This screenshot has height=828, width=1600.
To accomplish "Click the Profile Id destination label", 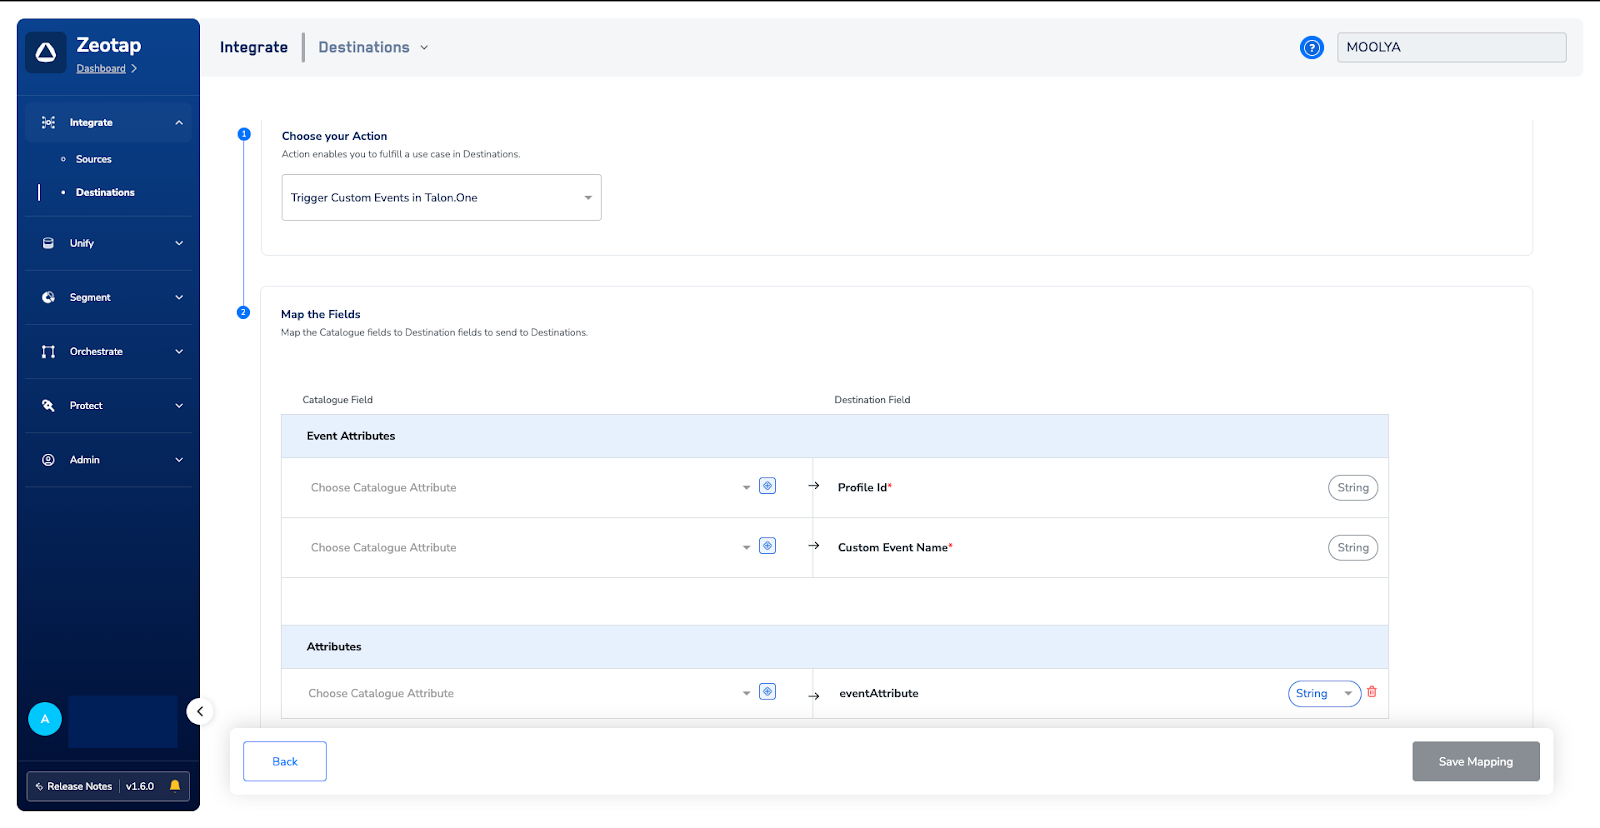I will coord(865,488).
